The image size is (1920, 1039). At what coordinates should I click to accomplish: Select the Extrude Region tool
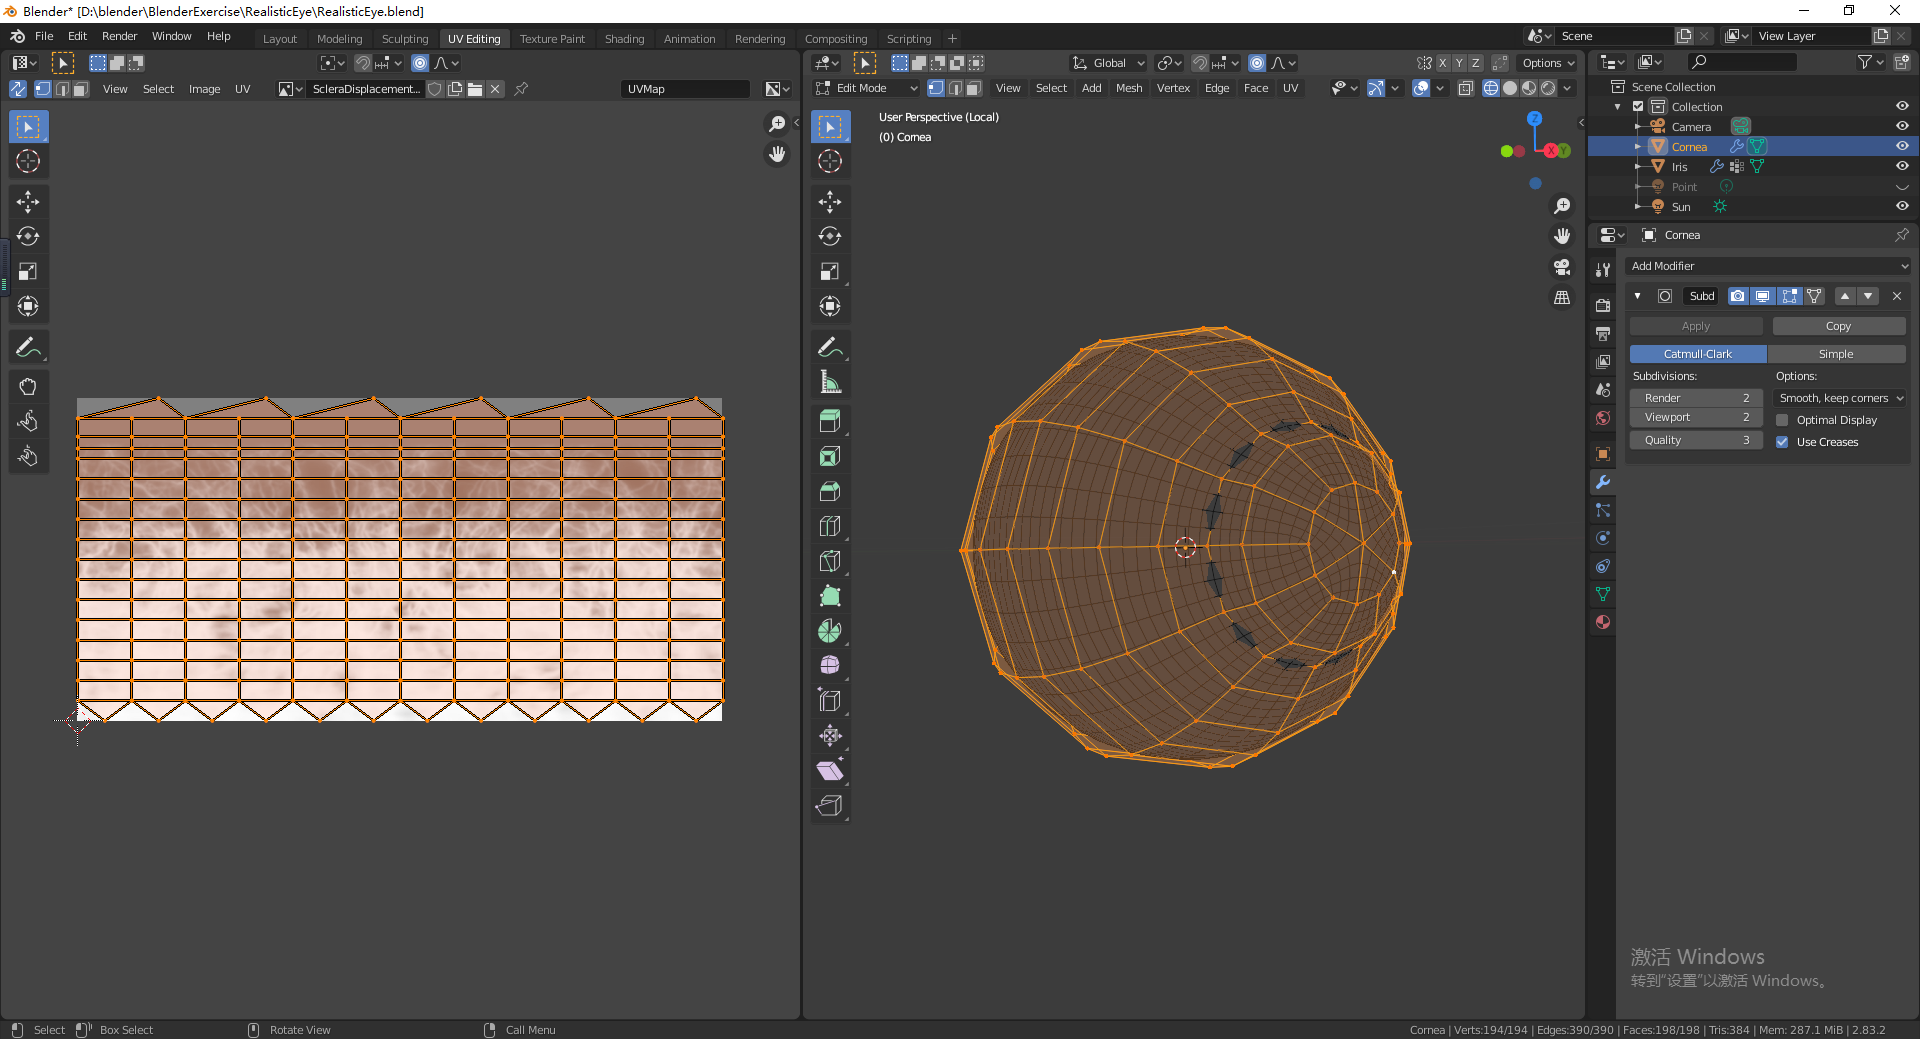click(829, 422)
